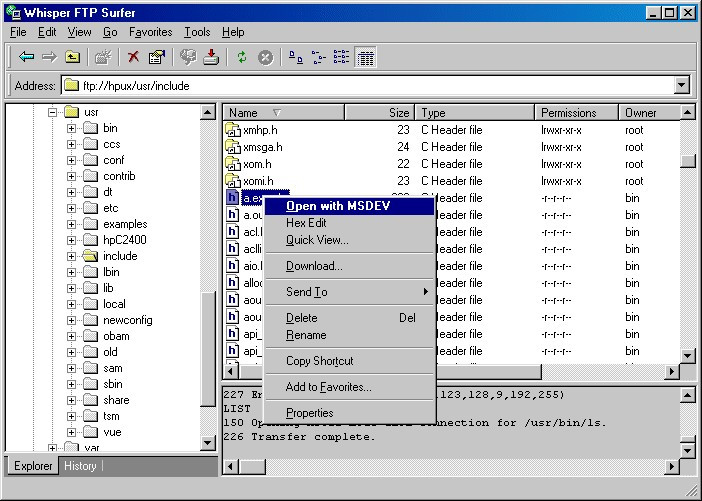Click file list horizontal scroll right arrow
The image size is (702, 501).
672,371
